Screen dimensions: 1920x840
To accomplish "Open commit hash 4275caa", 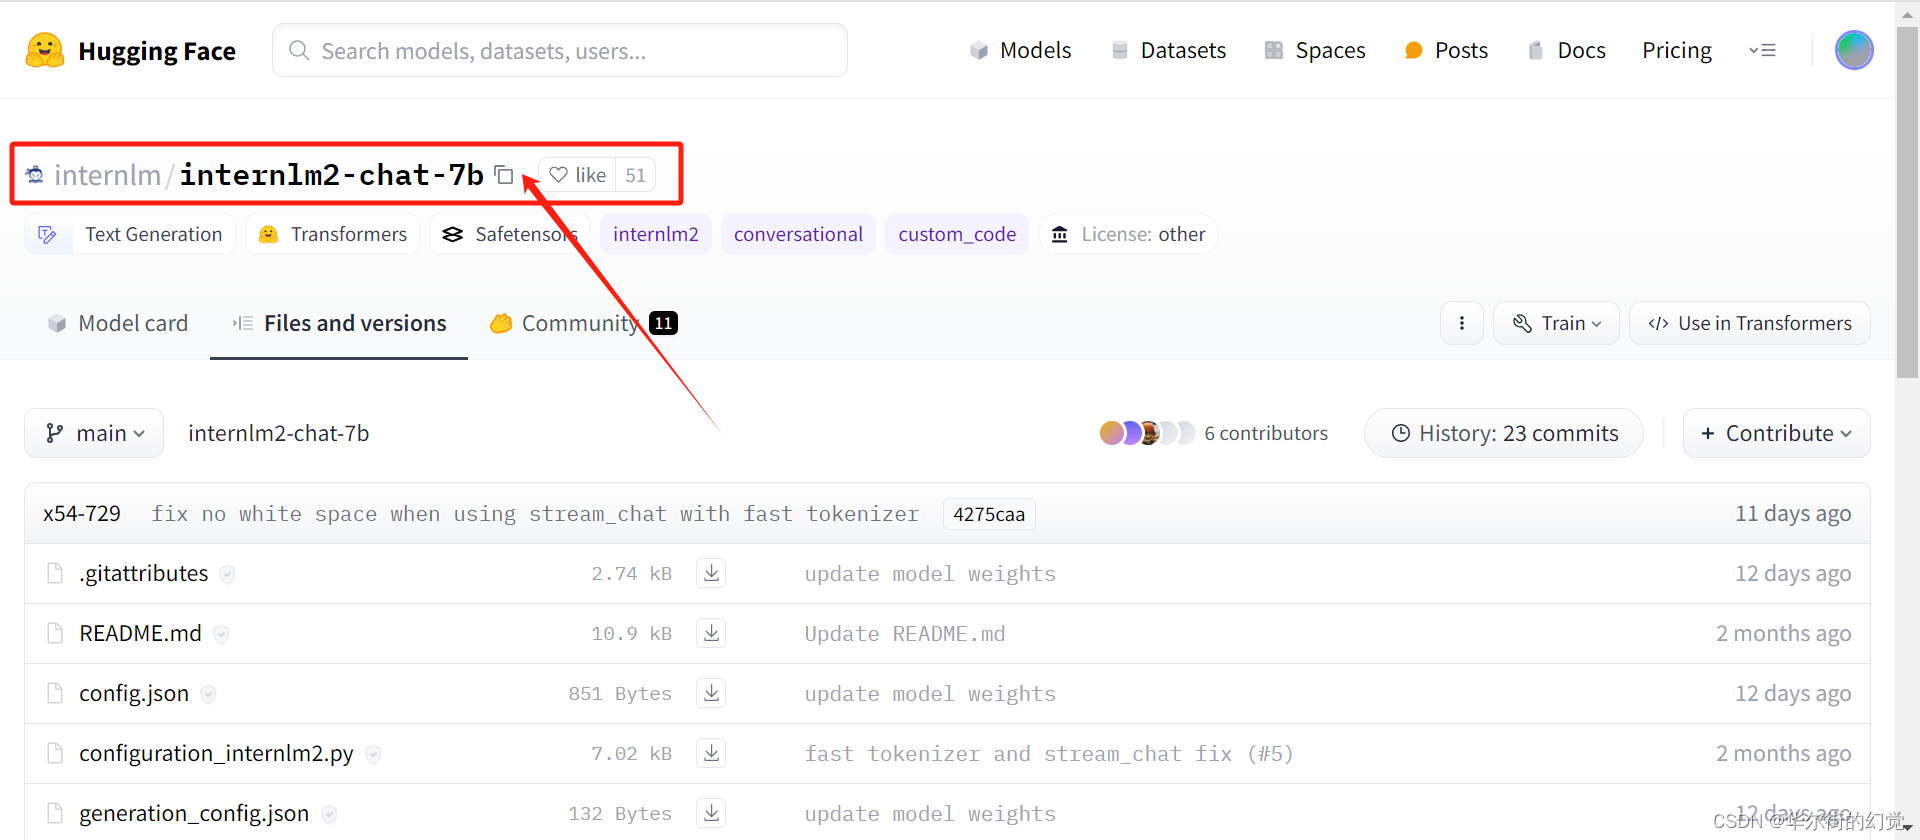I will [989, 514].
